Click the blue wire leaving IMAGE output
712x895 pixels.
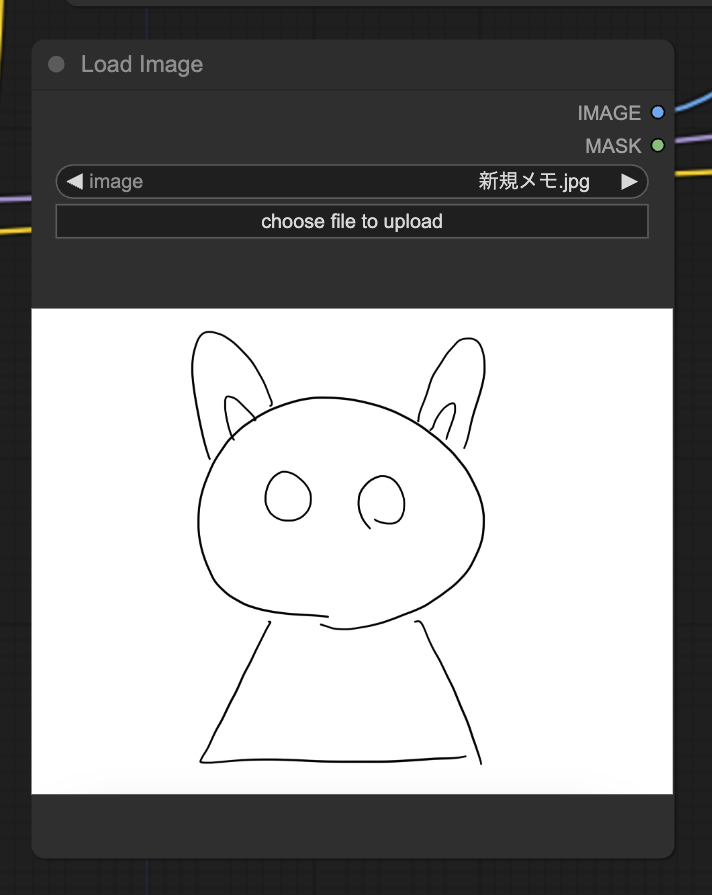tap(692, 101)
